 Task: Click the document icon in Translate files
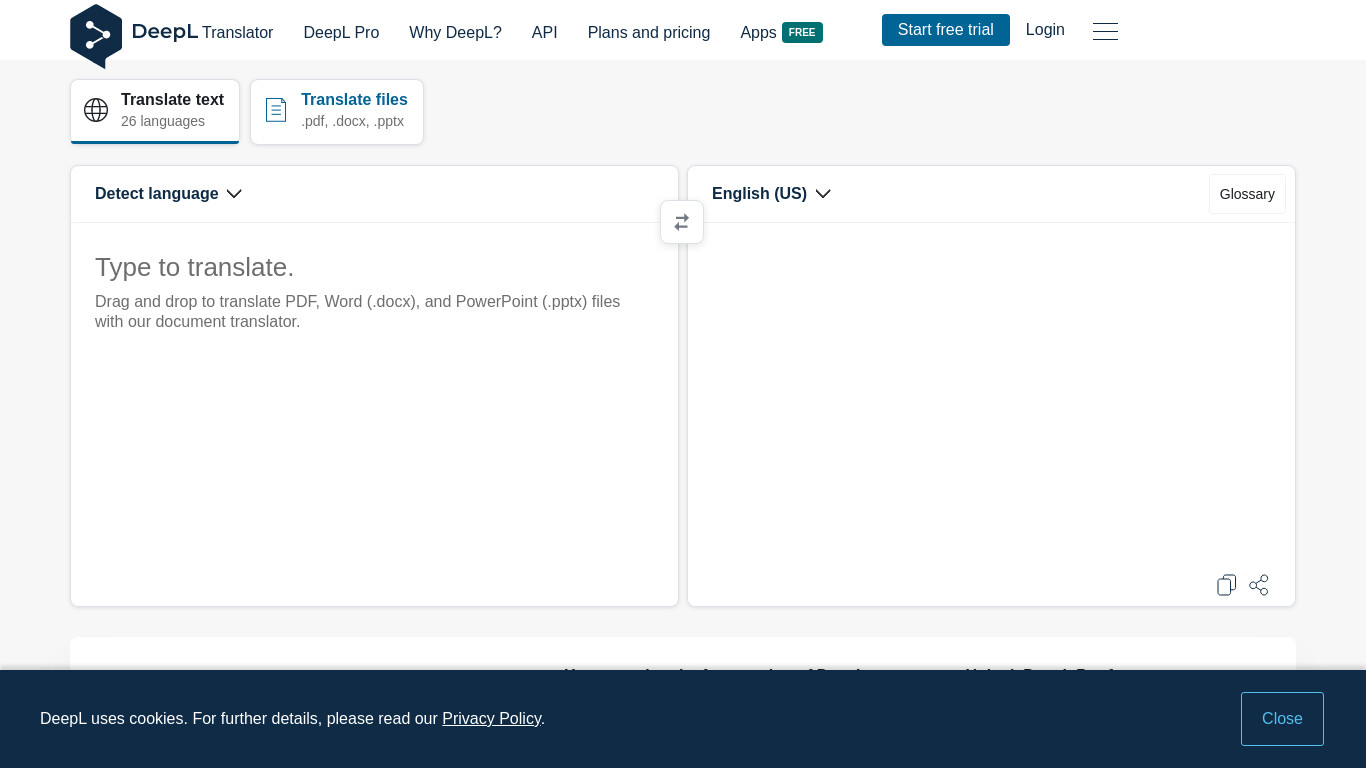[276, 110]
